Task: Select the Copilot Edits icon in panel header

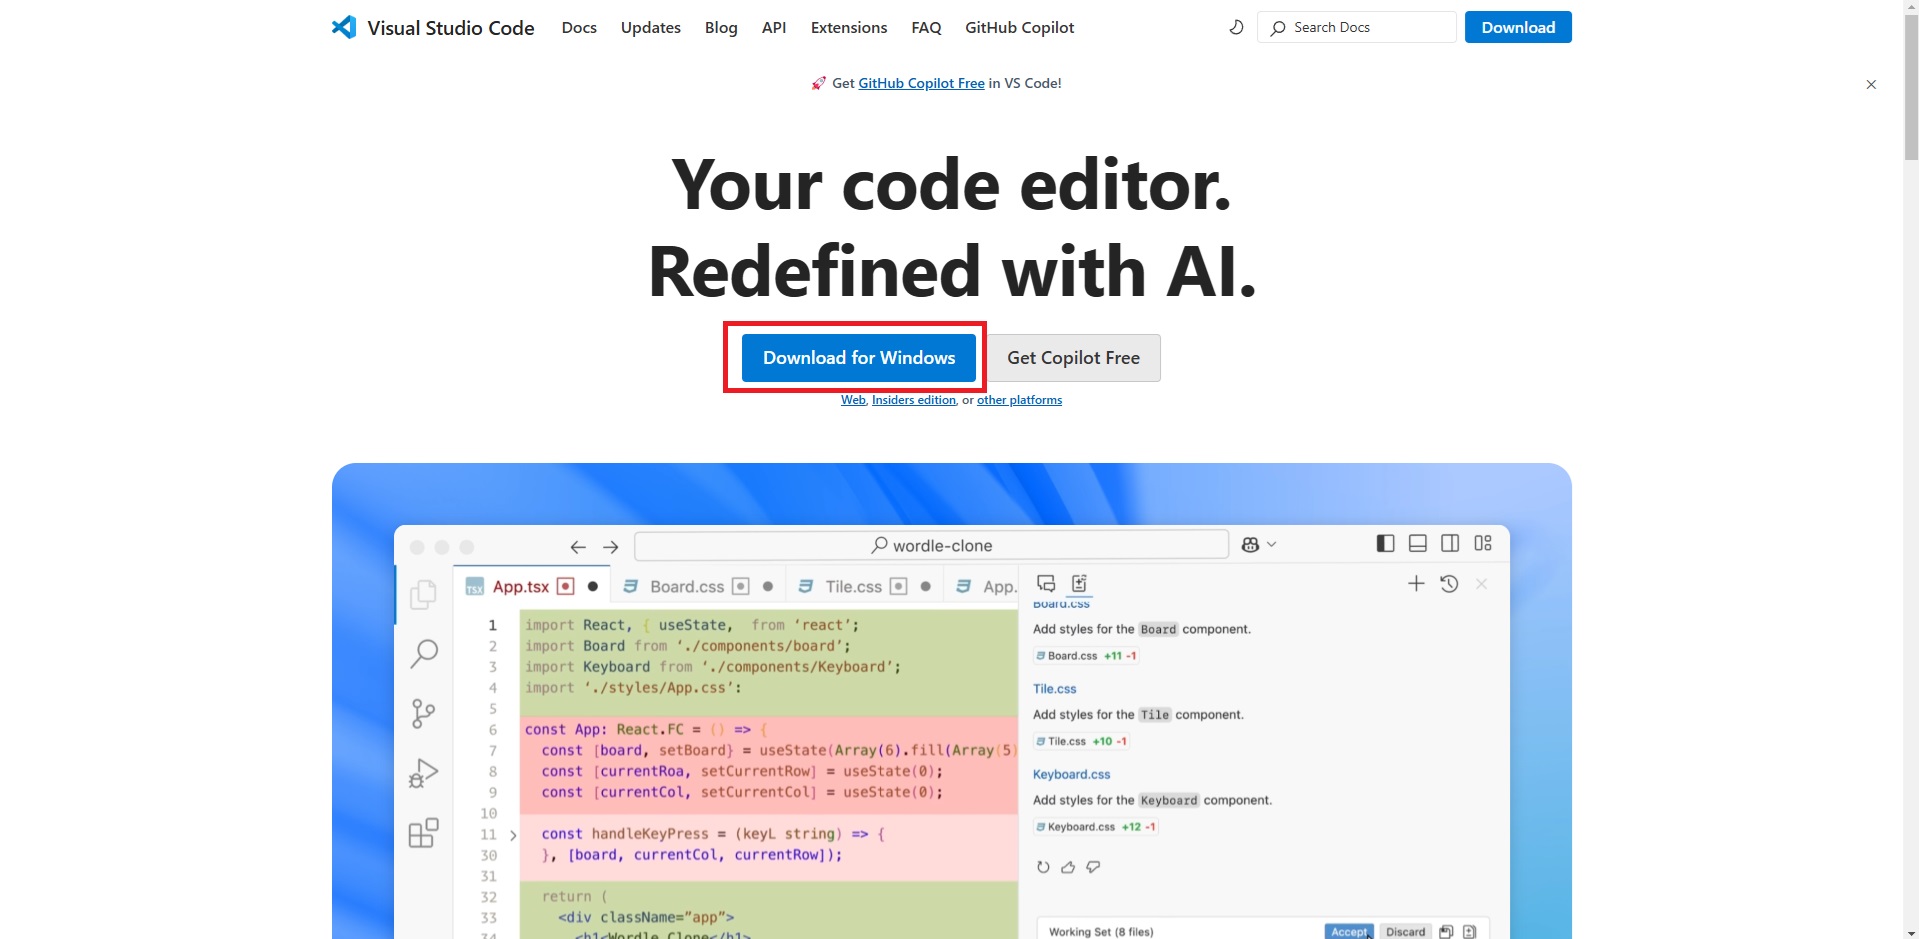Action: click(1079, 584)
